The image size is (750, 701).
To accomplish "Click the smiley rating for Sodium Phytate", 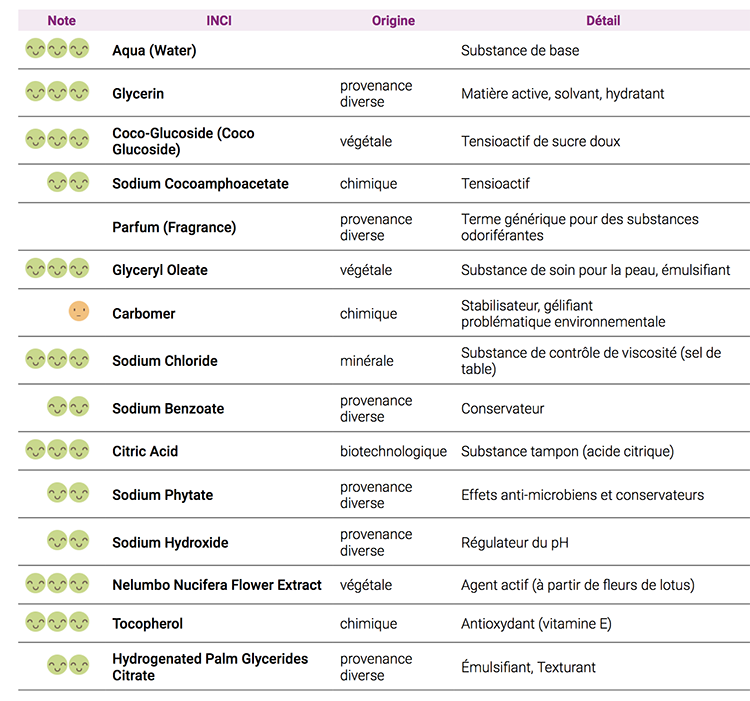I will [x=68, y=493].
